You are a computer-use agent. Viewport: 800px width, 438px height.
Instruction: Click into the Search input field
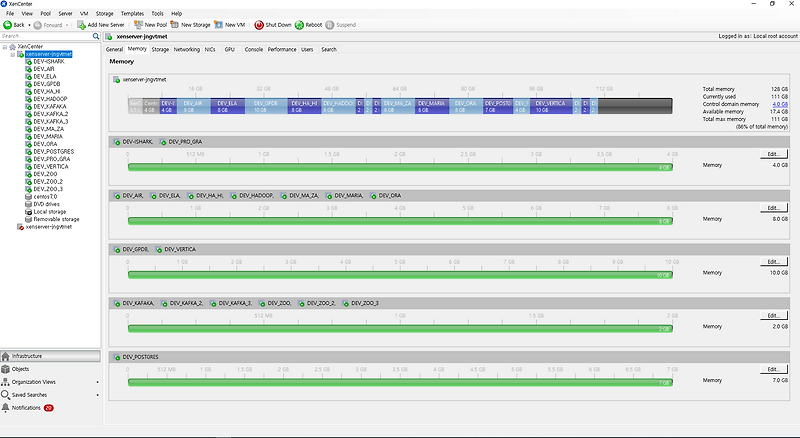(x=46, y=36)
